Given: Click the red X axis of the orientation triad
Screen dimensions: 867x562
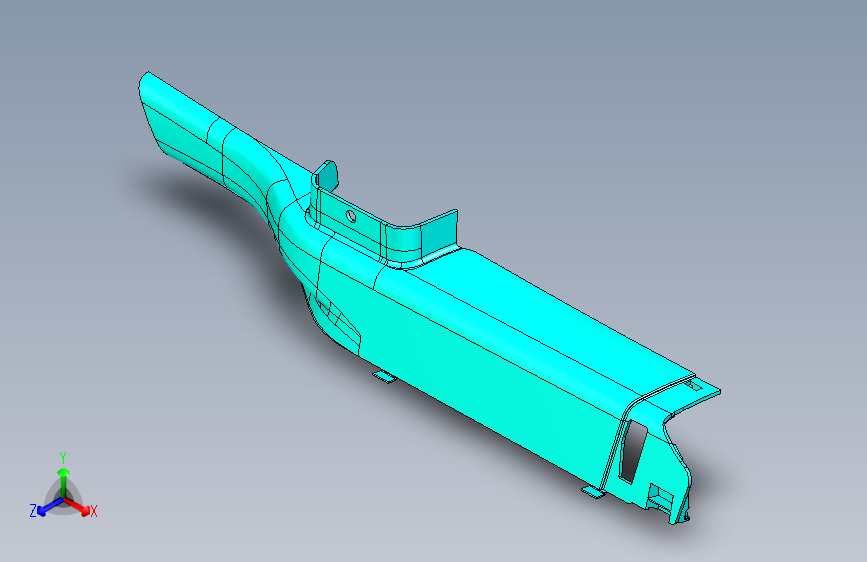Looking at the screenshot, I should coord(77,506).
